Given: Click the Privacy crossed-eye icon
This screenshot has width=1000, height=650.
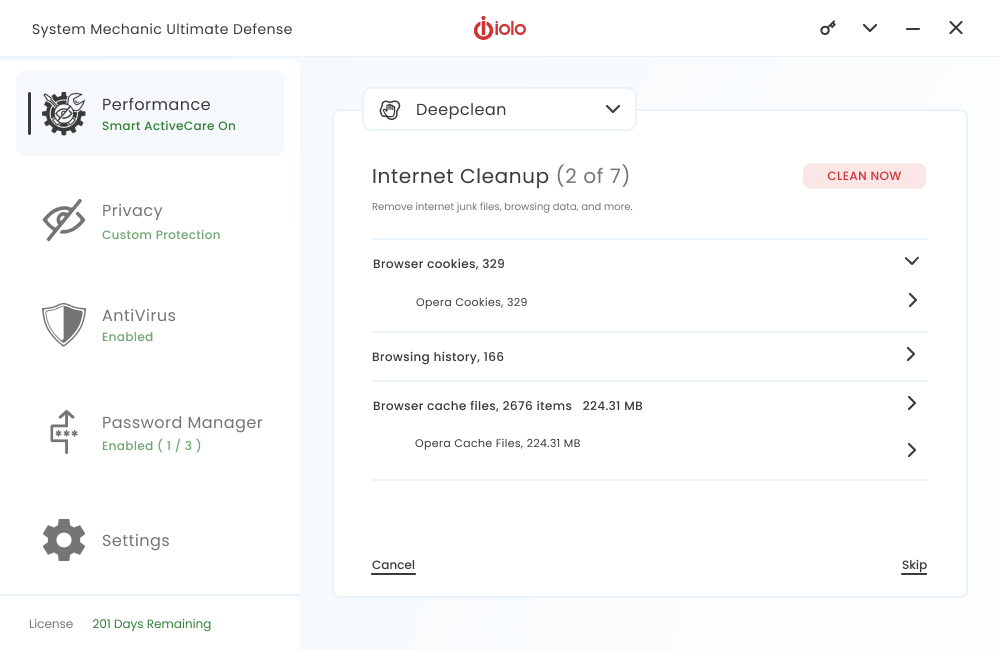Looking at the screenshot, I should pyautogui.click(x=64, y=220).
